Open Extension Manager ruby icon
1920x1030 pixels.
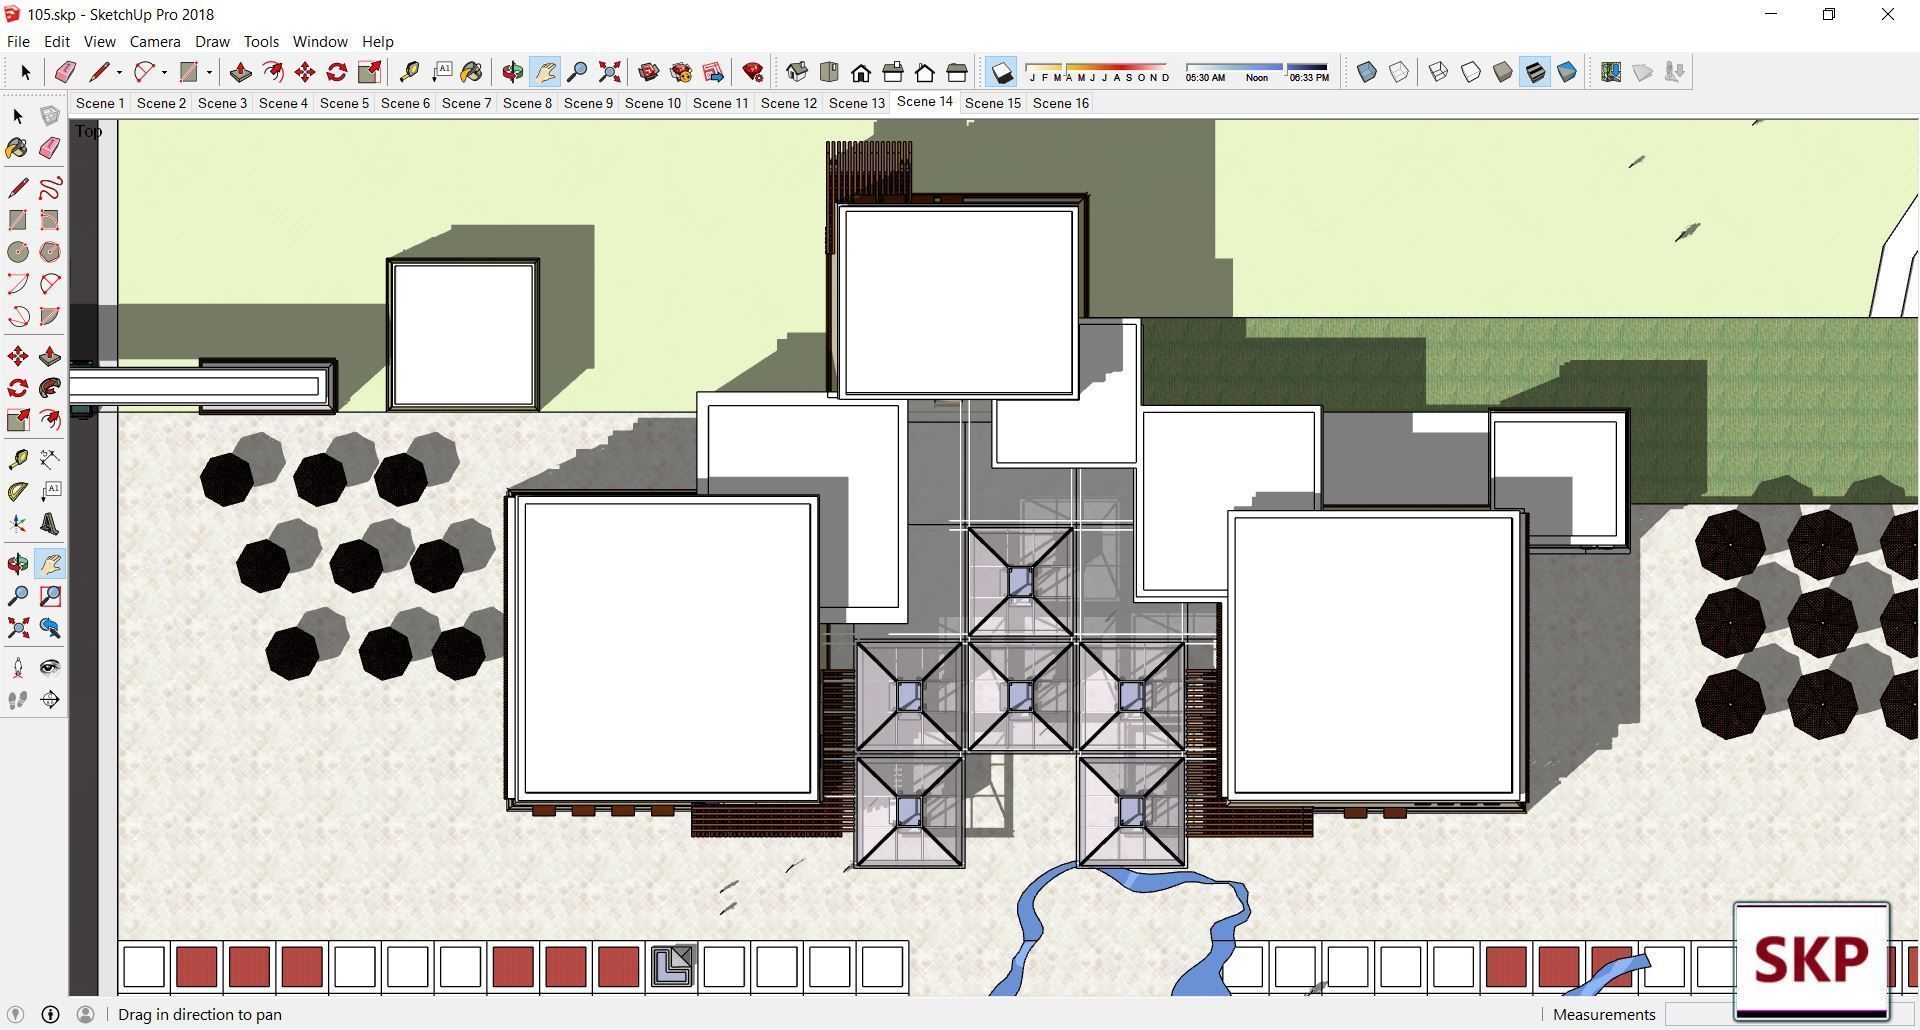coord(753,72)
